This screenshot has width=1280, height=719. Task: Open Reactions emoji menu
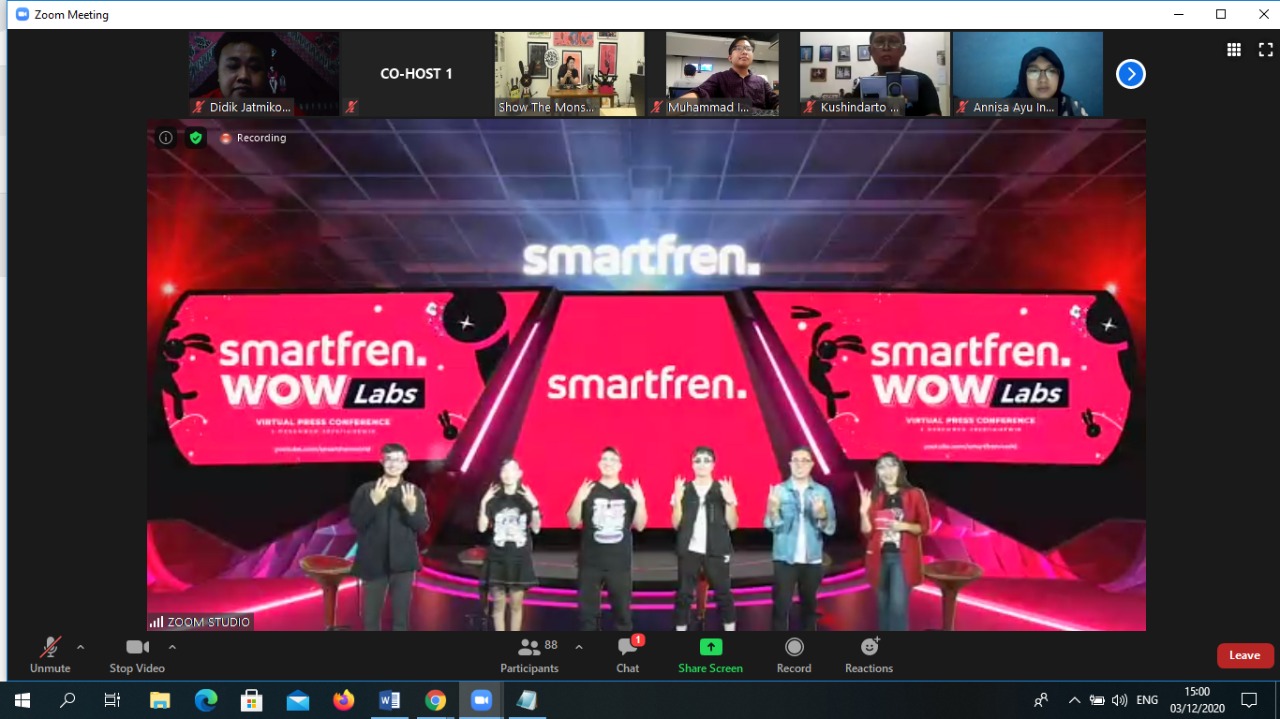pyautogui.click(x=869, y=655)
